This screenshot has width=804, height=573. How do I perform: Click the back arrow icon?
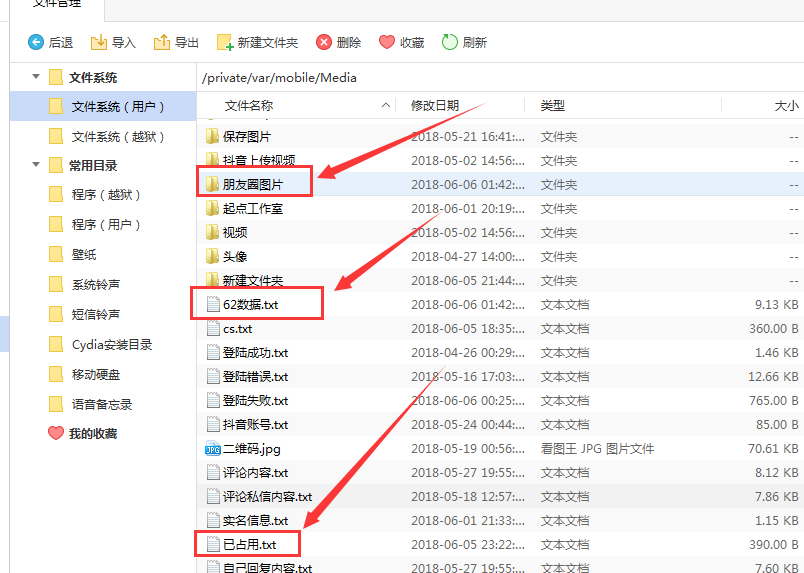[36, 42]
